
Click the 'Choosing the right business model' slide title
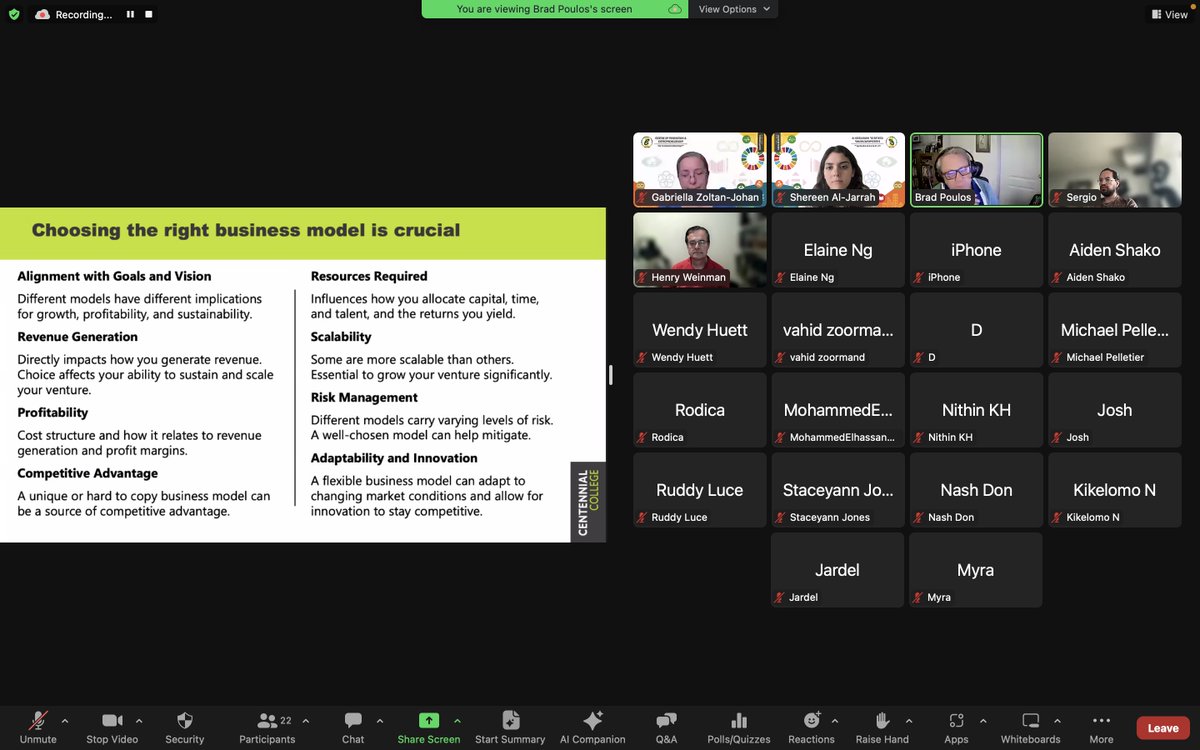tap(246, 230)
